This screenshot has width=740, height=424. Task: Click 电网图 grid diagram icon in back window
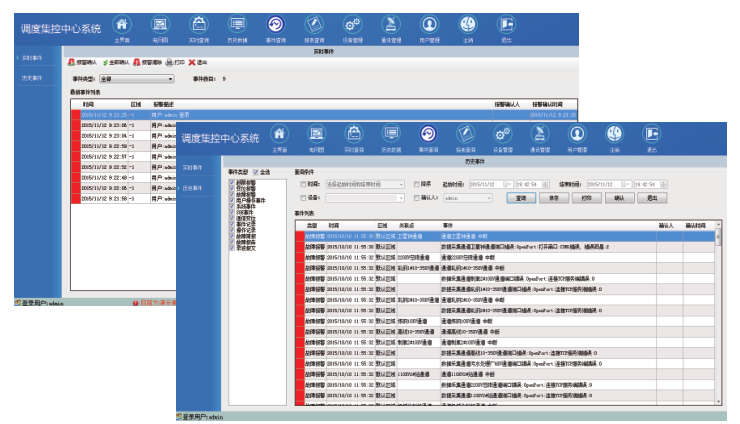pyautogui.click(x=160, y=24)
